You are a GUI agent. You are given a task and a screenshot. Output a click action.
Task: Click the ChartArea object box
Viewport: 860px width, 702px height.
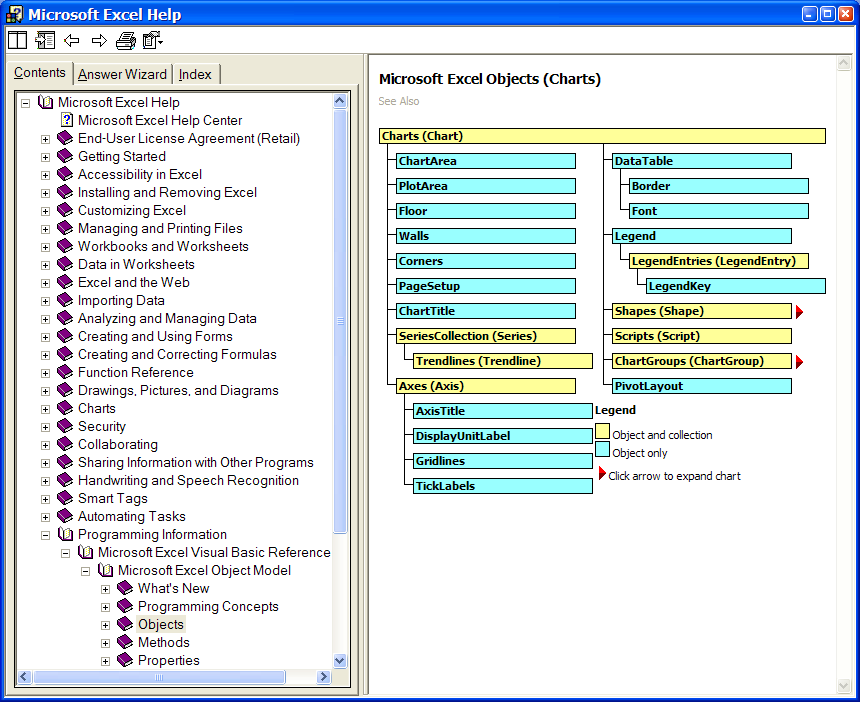click(x=485, y=161)
